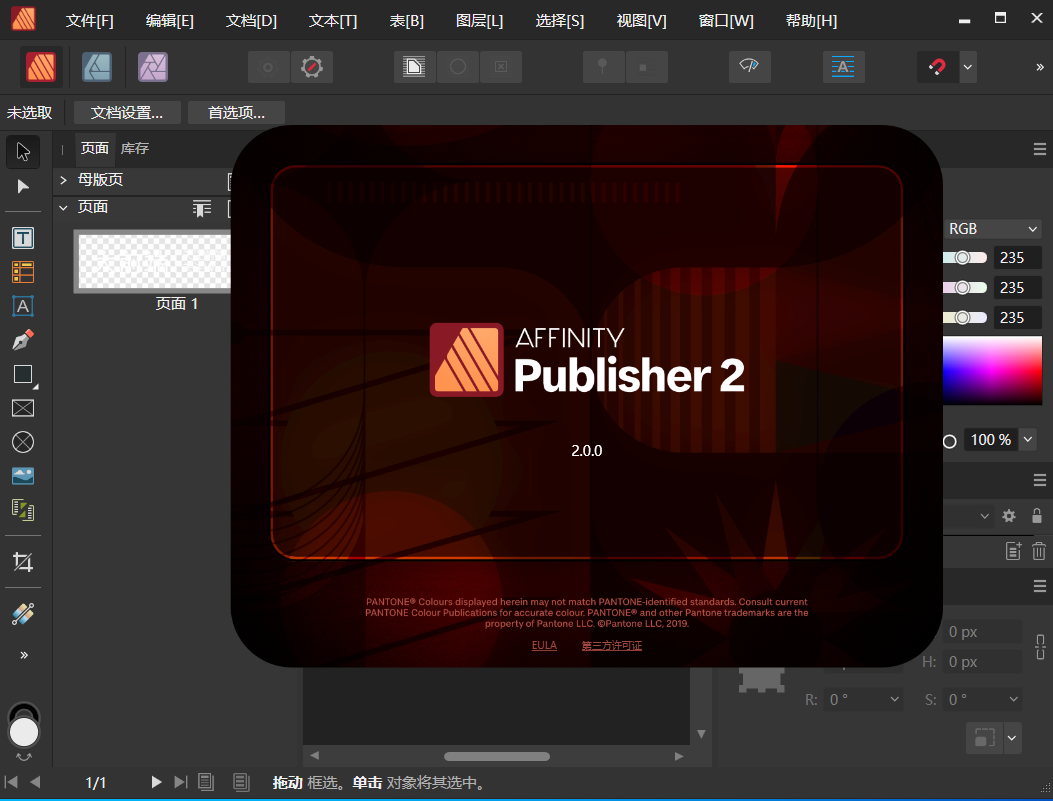
Task: Toggle single page view icon in status bar
Action: [206, 782]
